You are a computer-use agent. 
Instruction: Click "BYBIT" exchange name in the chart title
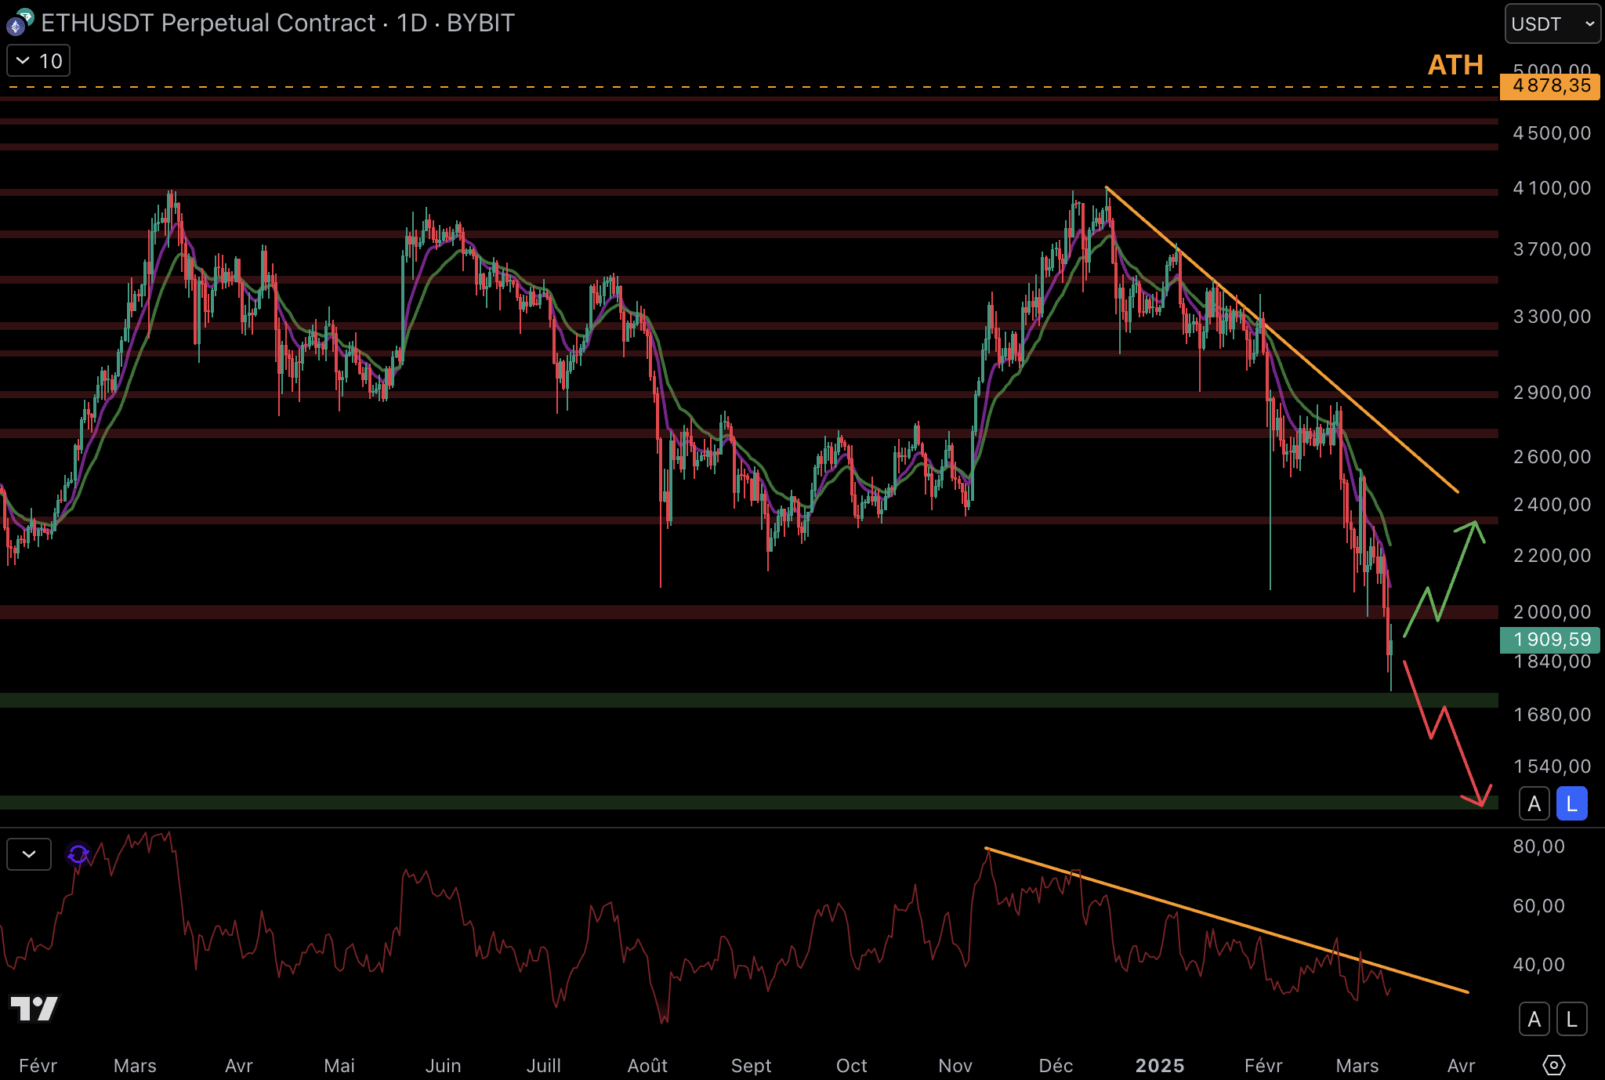coord(479,22)
